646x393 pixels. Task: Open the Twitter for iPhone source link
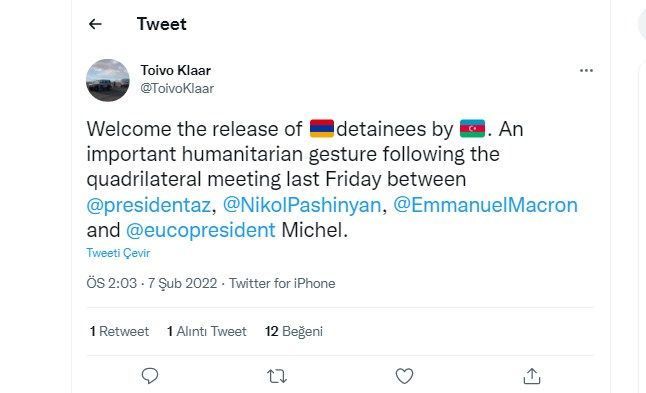click(x=282, y=283)
